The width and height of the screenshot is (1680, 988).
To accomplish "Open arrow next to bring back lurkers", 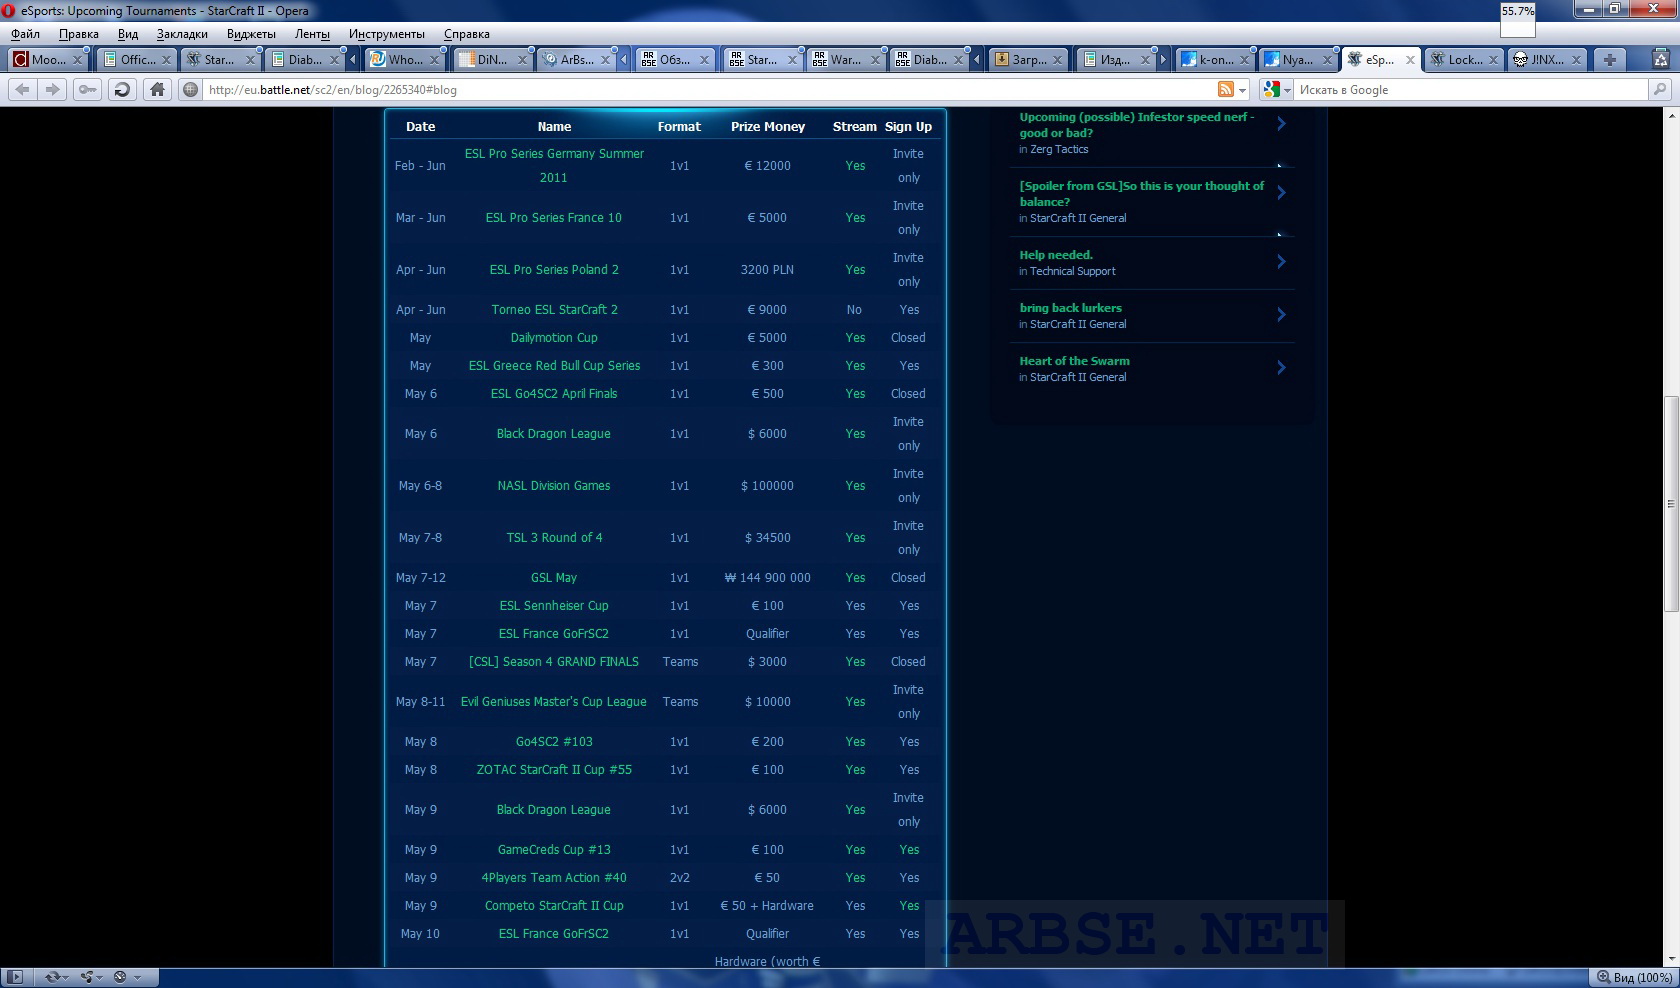I will (x=1281, y=315).
